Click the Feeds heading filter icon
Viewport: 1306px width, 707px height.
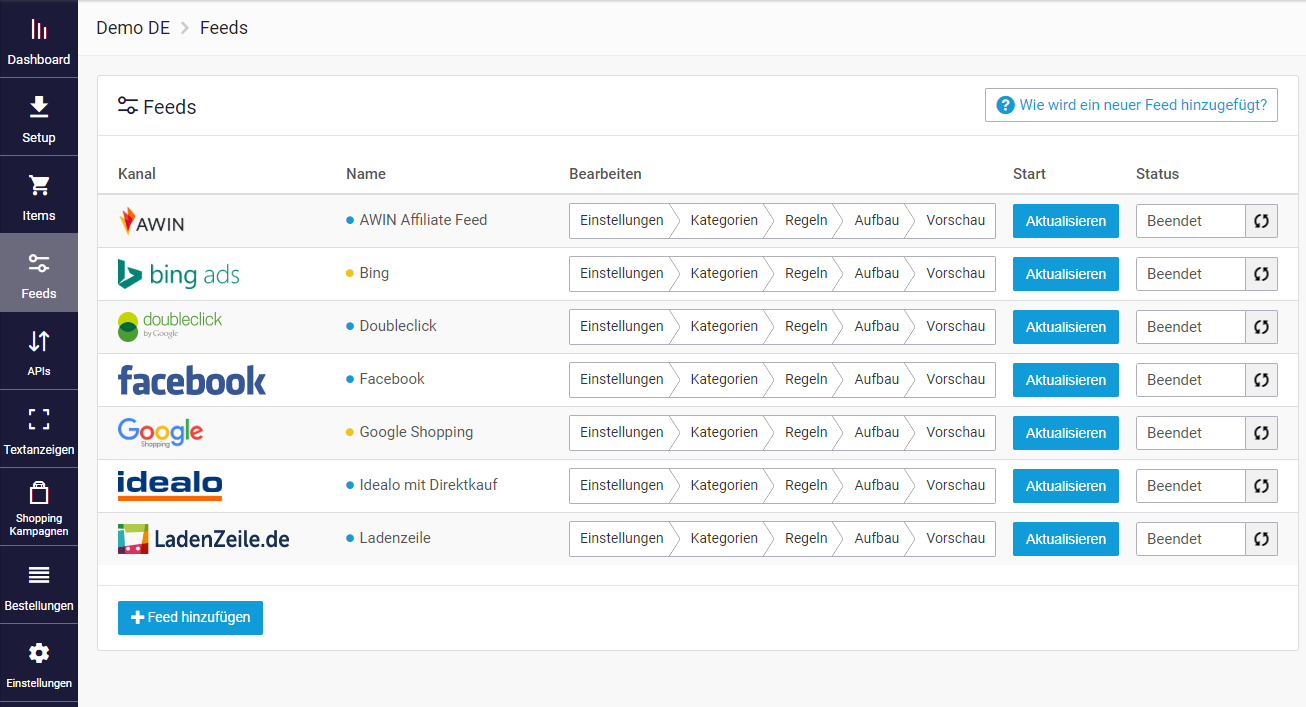(127, 106)
